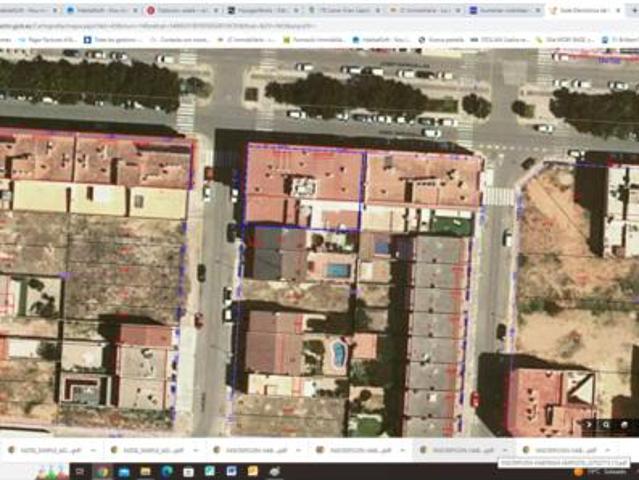Screen dimensions: 639x480
Task: Open highlighted INSCRIPCION download with tooltip
Action: (x=456, y=450)
